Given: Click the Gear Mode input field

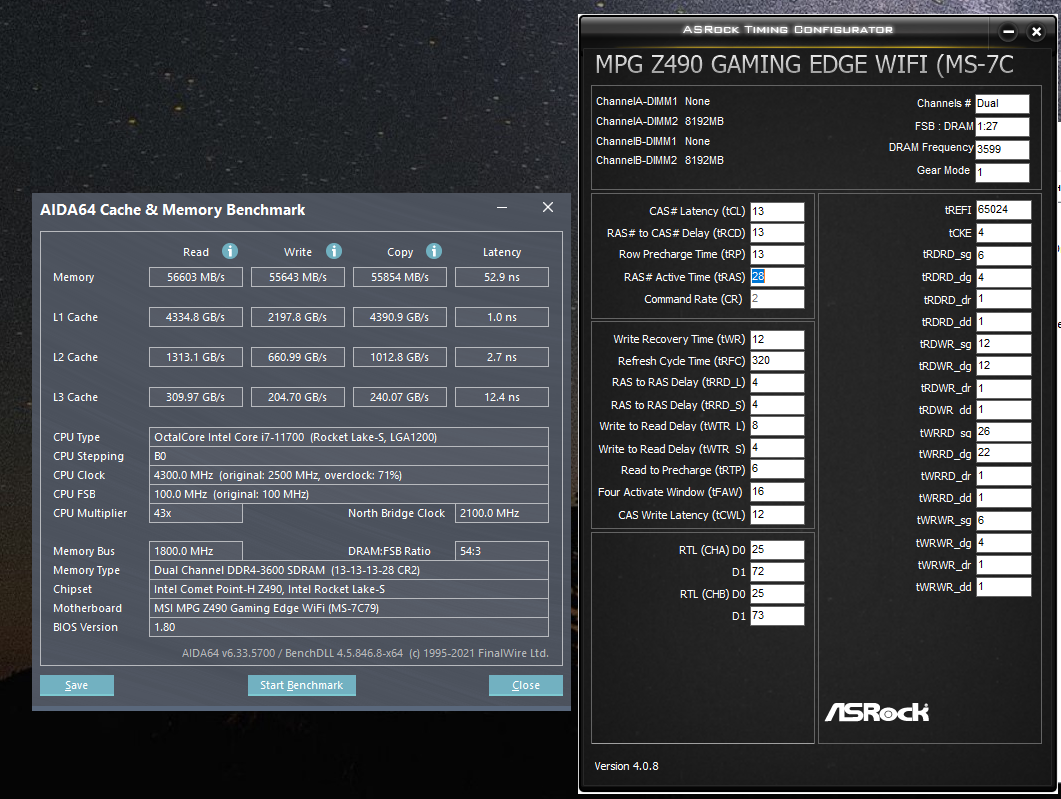Looking at the screenshot, I should [x=1002, y=172].
